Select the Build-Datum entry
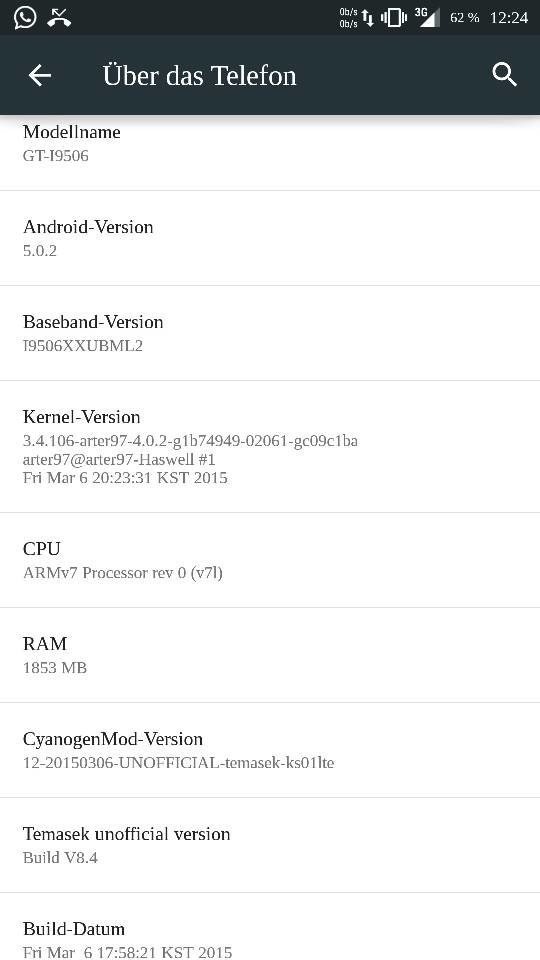This screenshot has width=540, height=960. [x=270, y=926]
